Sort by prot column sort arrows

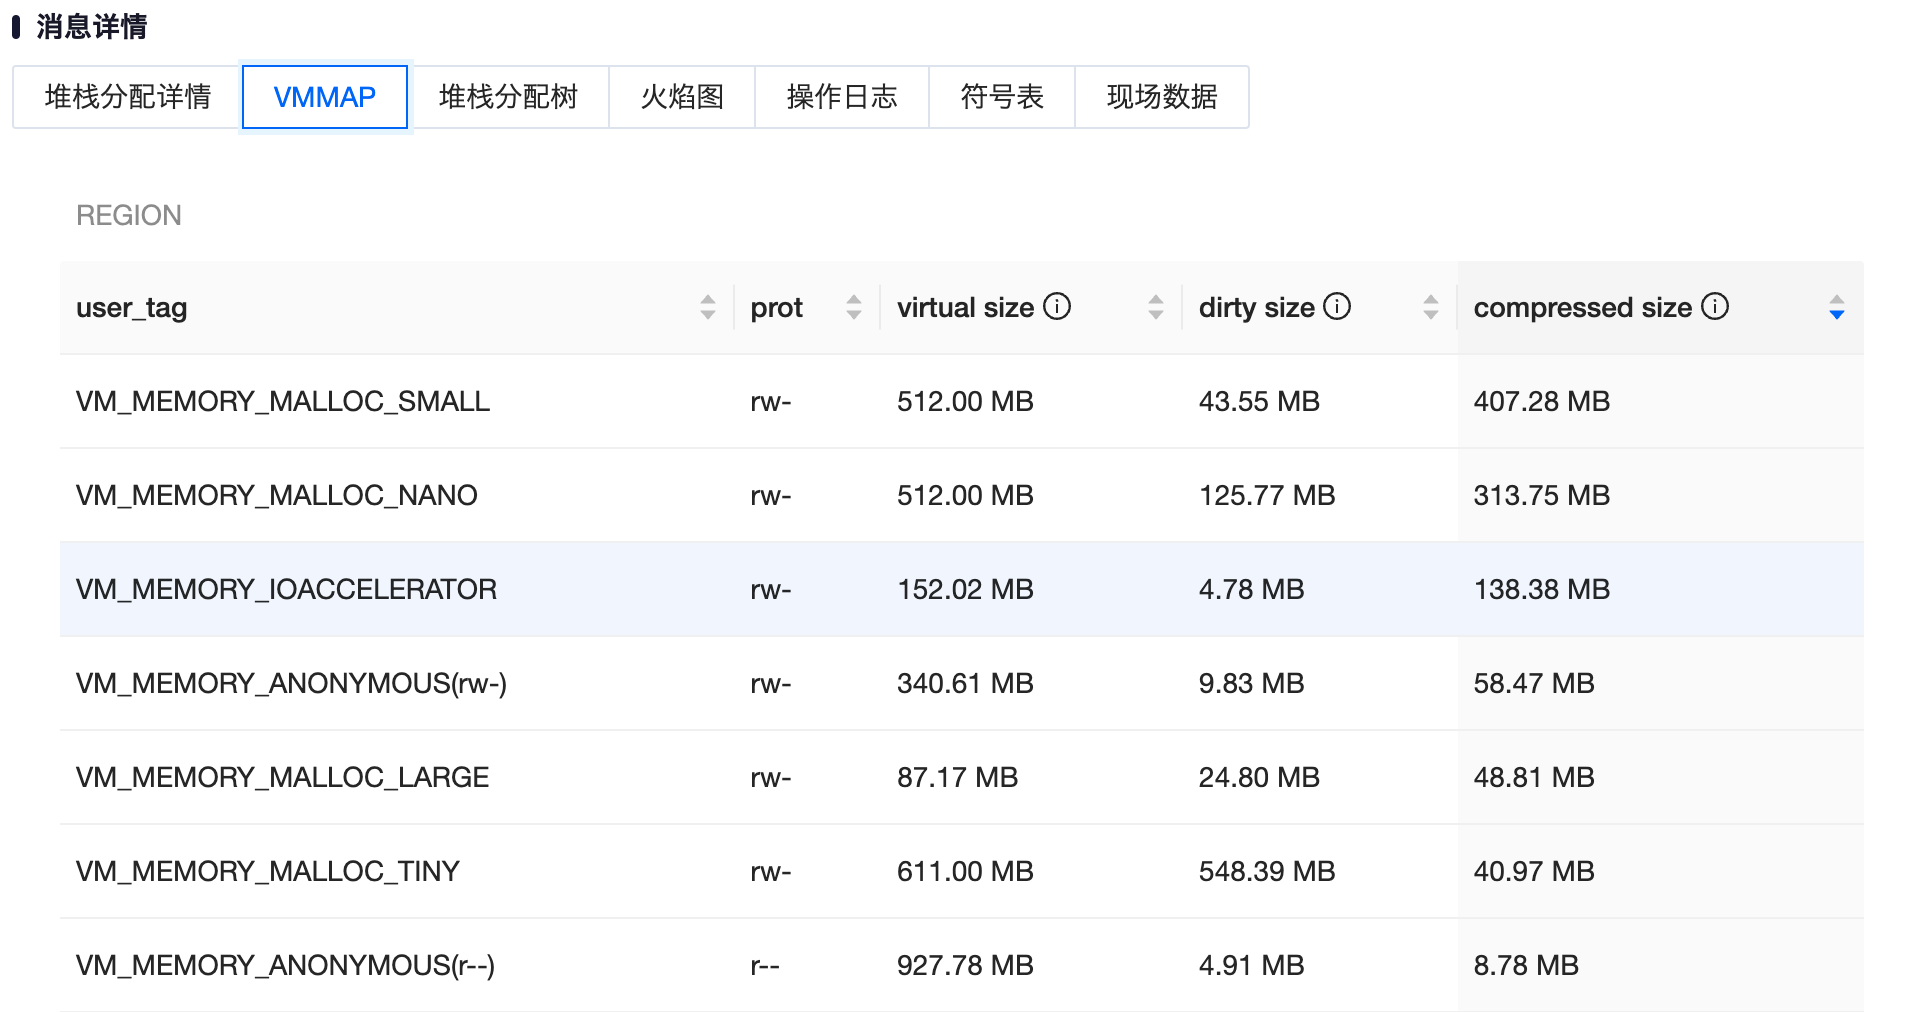click(853, 307)
